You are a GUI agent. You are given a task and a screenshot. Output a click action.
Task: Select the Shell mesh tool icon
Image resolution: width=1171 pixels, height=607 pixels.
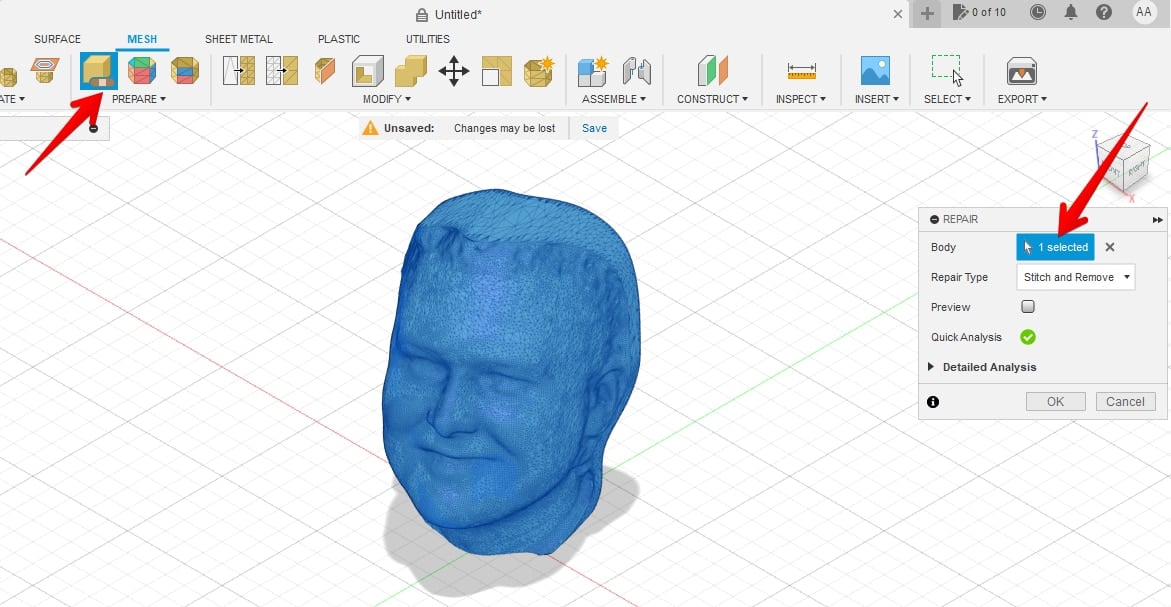[x=367, y=71]
